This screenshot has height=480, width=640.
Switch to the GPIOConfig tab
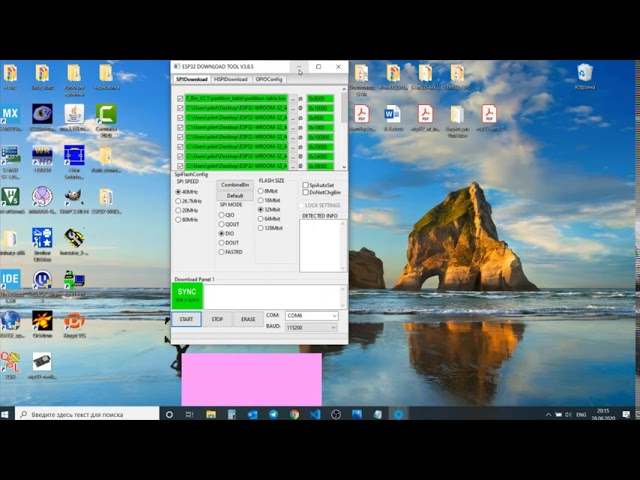[269, 79]
